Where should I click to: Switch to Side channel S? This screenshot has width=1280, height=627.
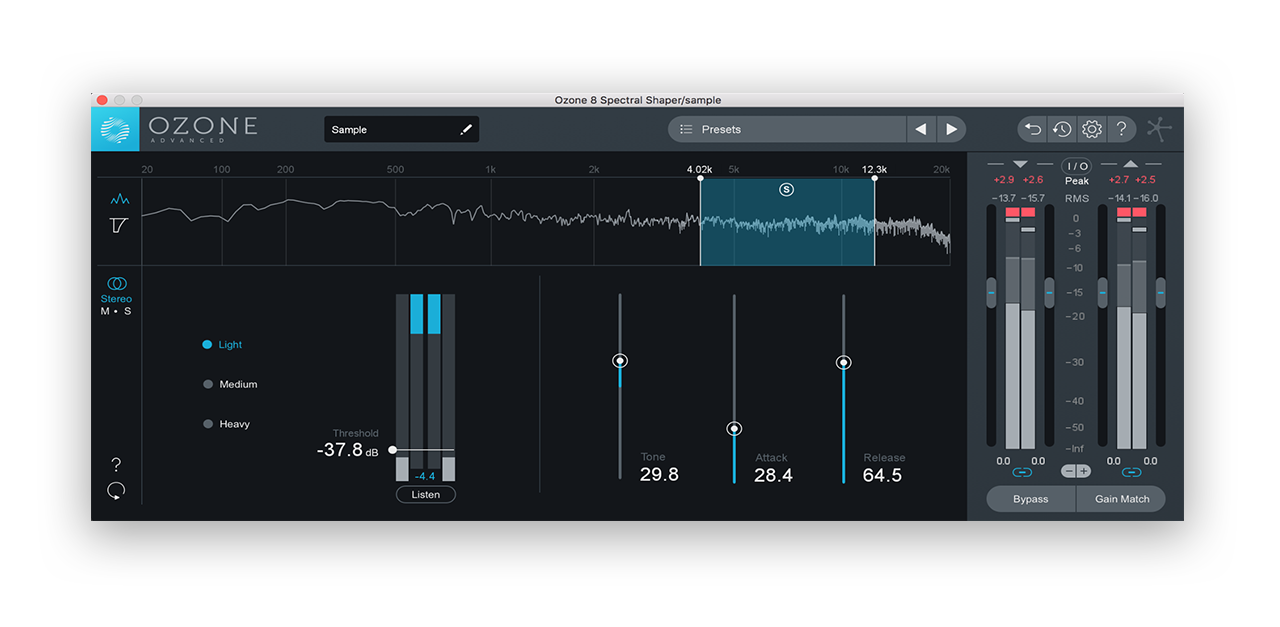pos(128,311)
